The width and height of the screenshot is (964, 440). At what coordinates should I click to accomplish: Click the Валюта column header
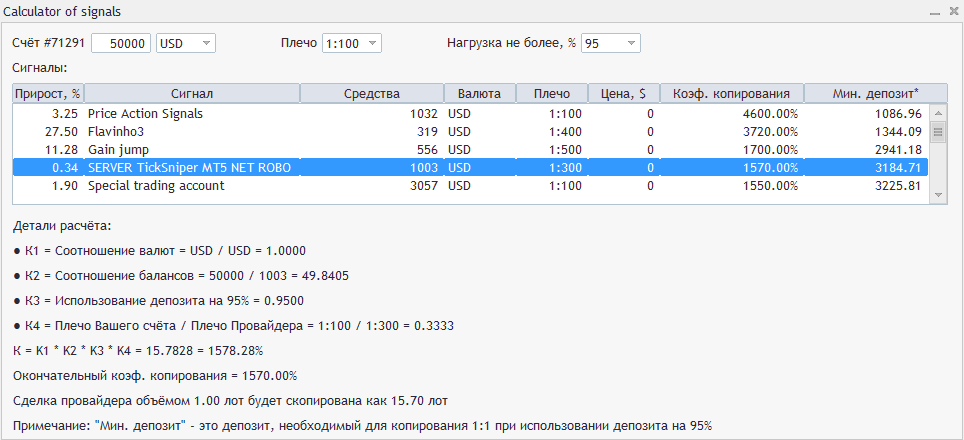(479, 93)
